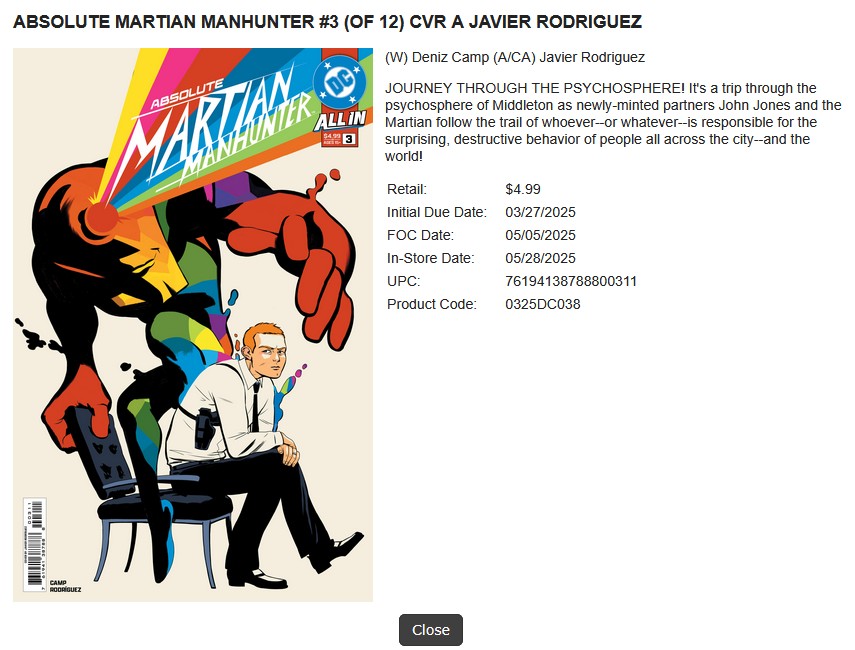Click the Initial Due Date value
855x650 pixels.
540,213
